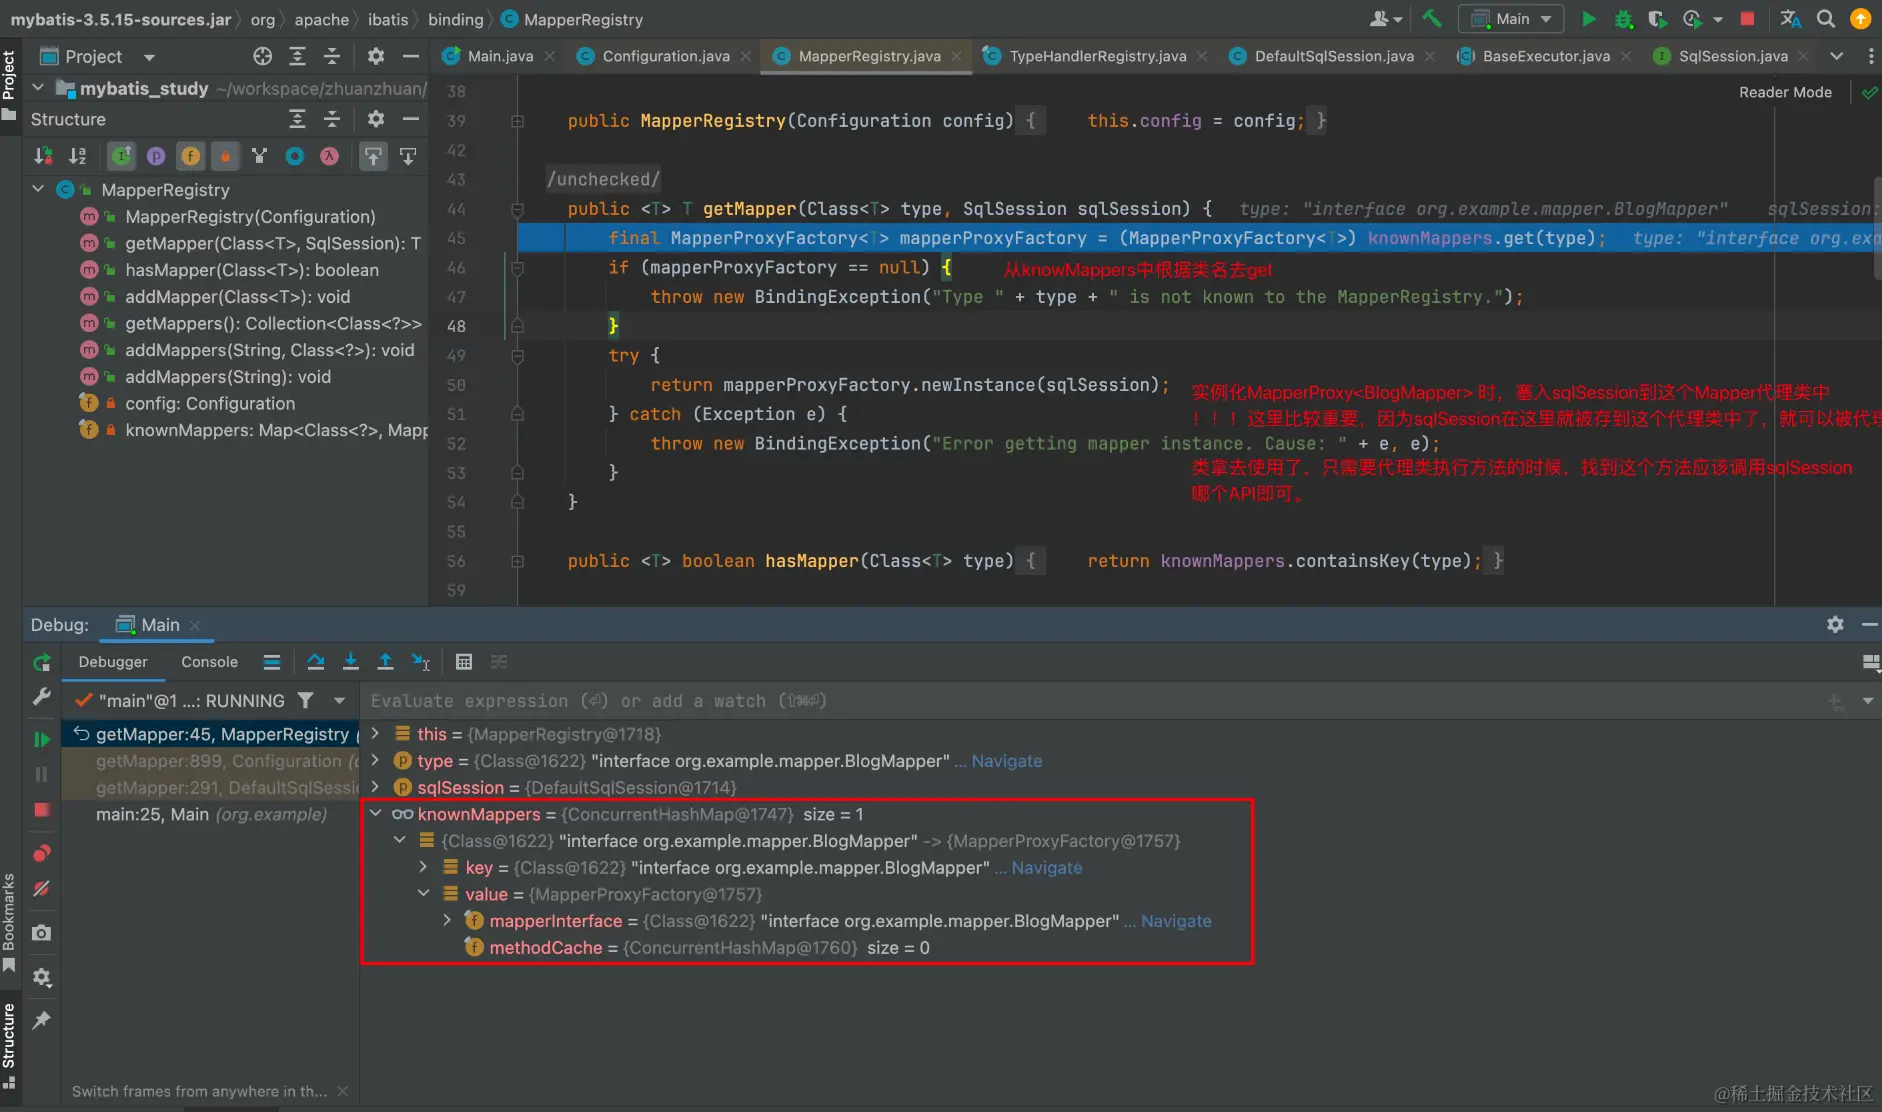Click View Breakpoints double red dot icon
1882x1112 pixels.
point(41,853)
